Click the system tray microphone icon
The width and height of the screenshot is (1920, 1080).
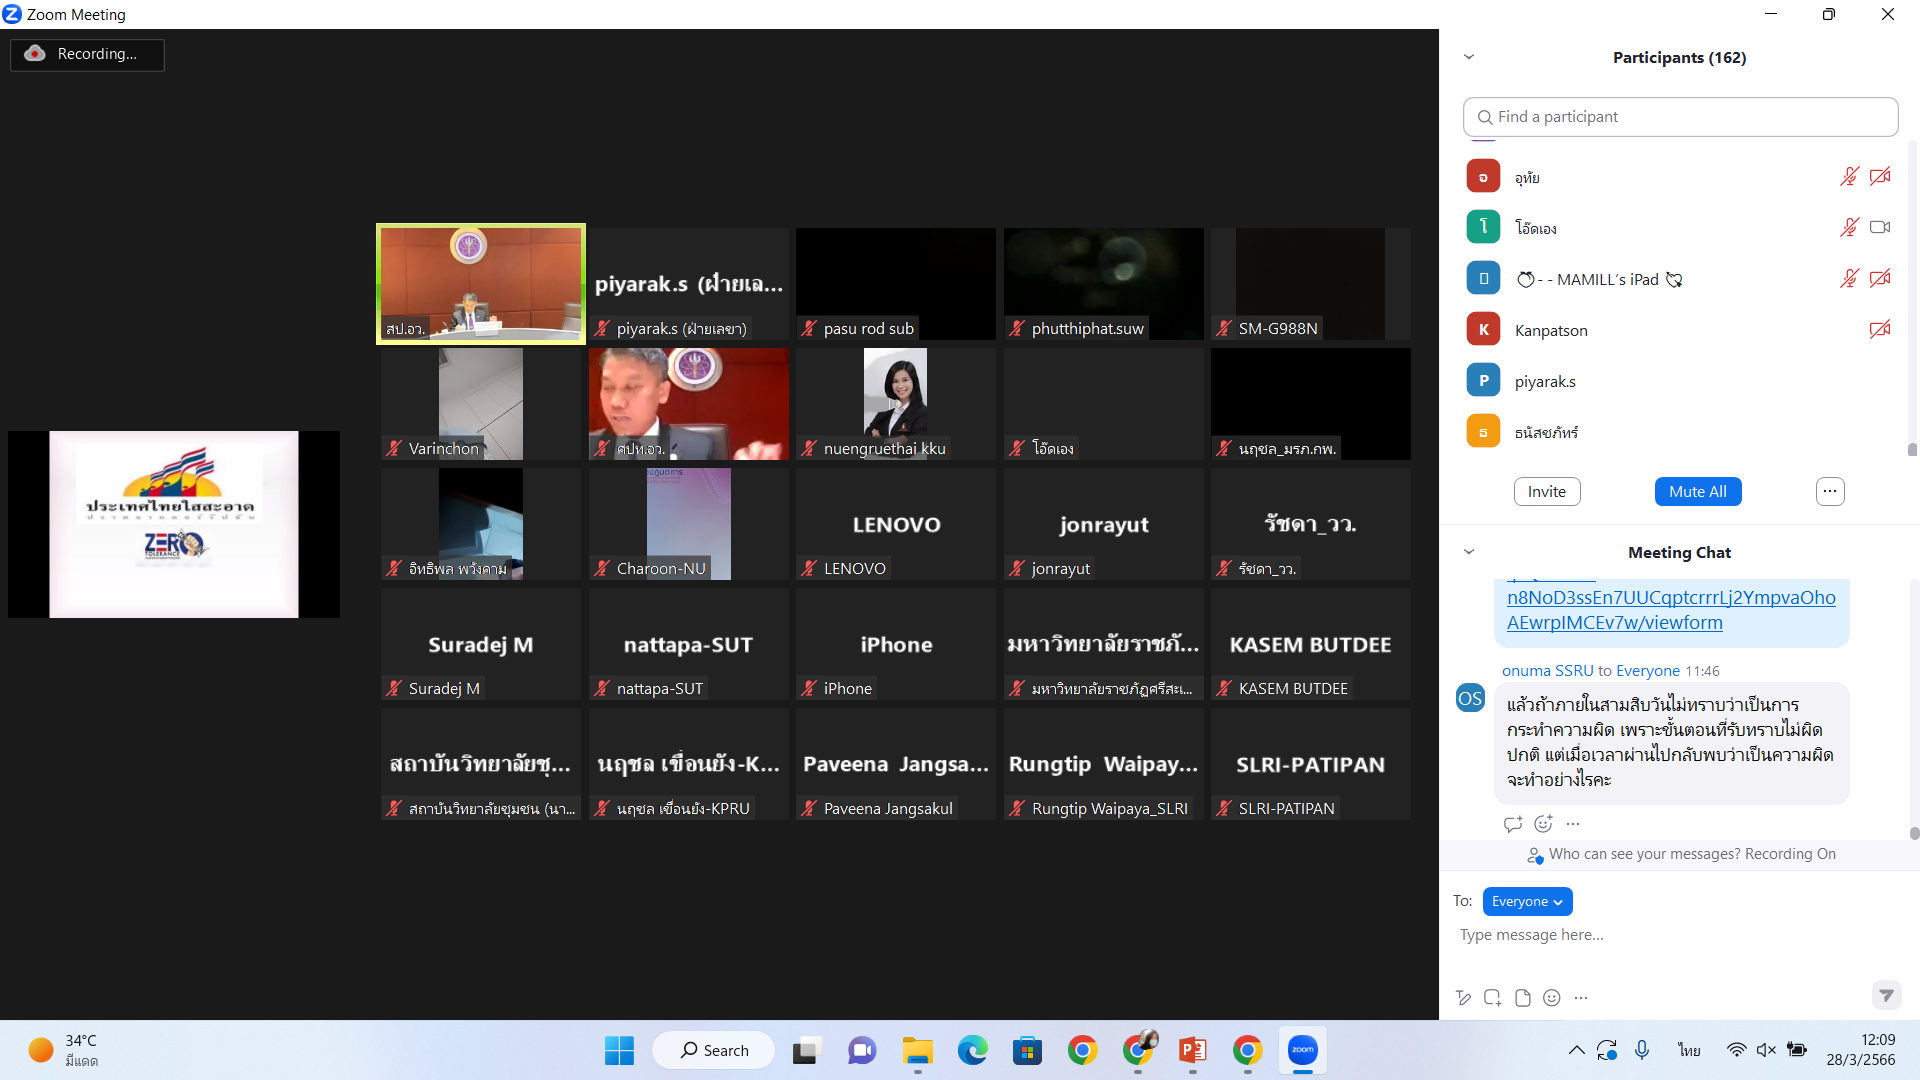pos(1641,1050)
